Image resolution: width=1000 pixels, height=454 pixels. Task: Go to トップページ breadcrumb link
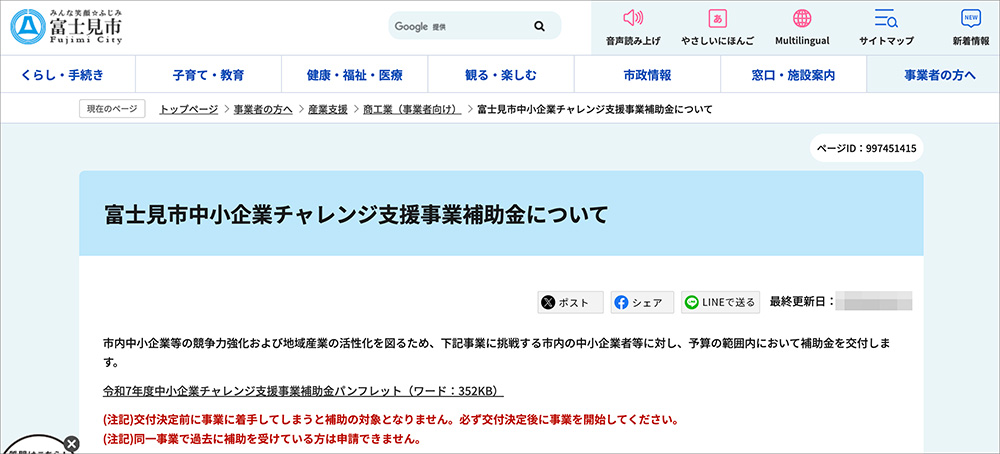coord(189,110)
